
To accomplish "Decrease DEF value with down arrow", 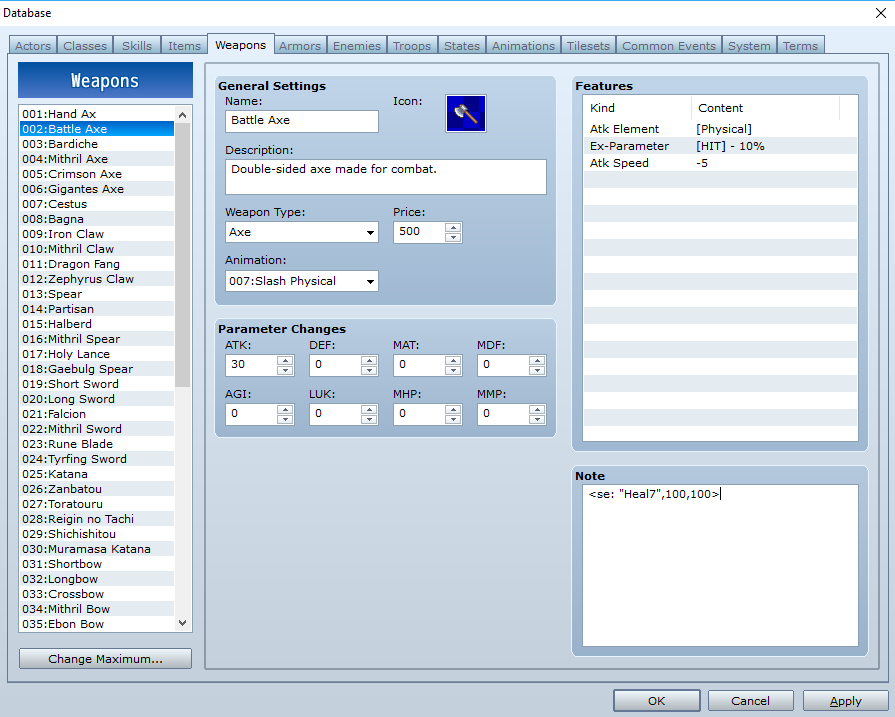I will coord(369,370).
